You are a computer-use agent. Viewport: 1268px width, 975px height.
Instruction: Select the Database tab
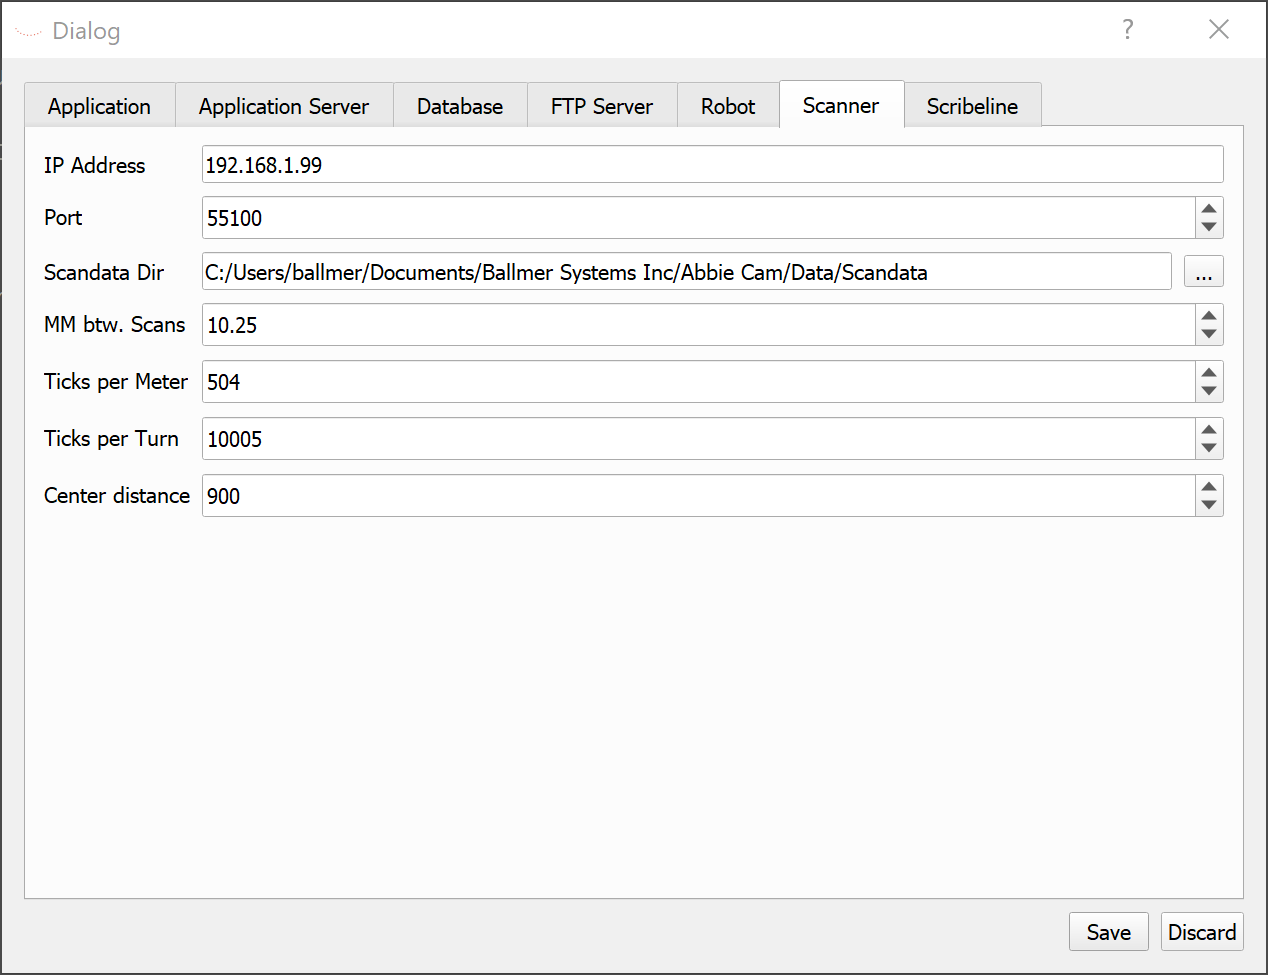click(460, 106)
